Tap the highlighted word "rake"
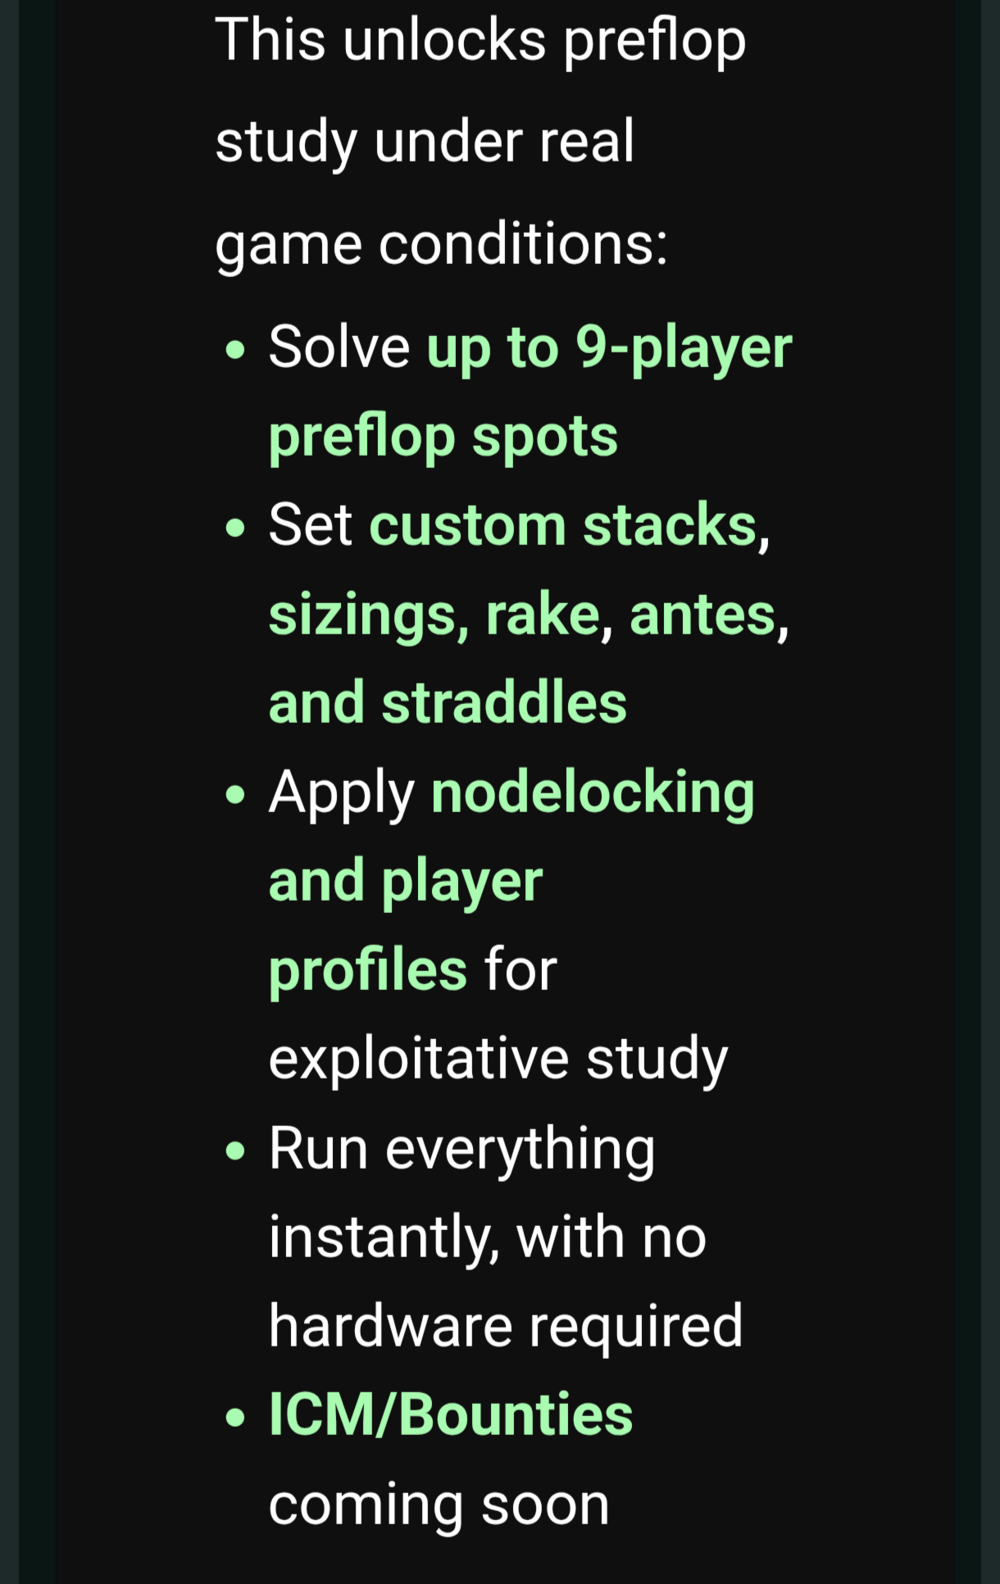Image resolution: width=1000 pixels, height=1584 pixels. point(542,614)
